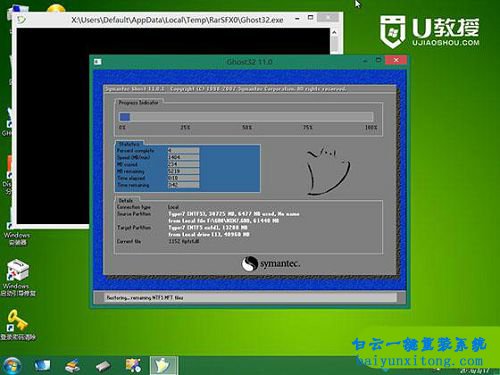This screenshot has height=375, width=500.
Task: Click the console window icon beside the path
Action: point(21,20)
